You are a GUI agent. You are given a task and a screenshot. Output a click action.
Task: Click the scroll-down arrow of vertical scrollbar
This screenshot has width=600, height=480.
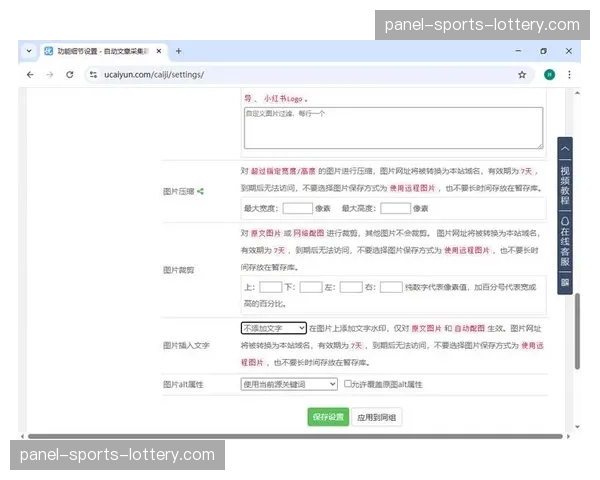point(577,427)
